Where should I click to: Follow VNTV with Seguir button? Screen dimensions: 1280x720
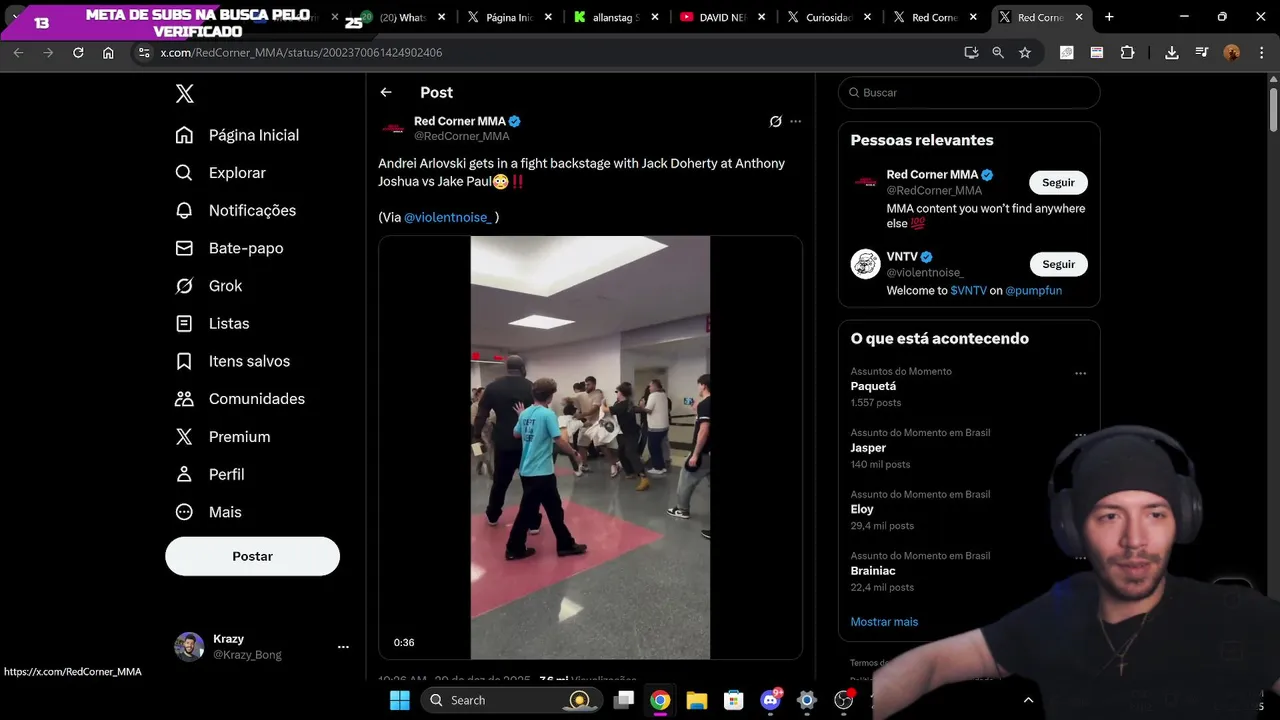pyautogui.click(x=1058, y=264)
